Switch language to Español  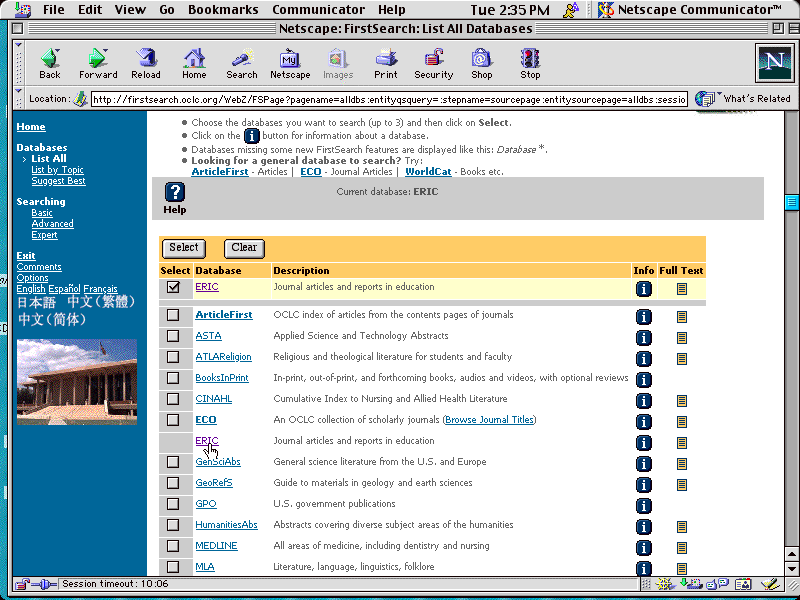tap(64, 289)
